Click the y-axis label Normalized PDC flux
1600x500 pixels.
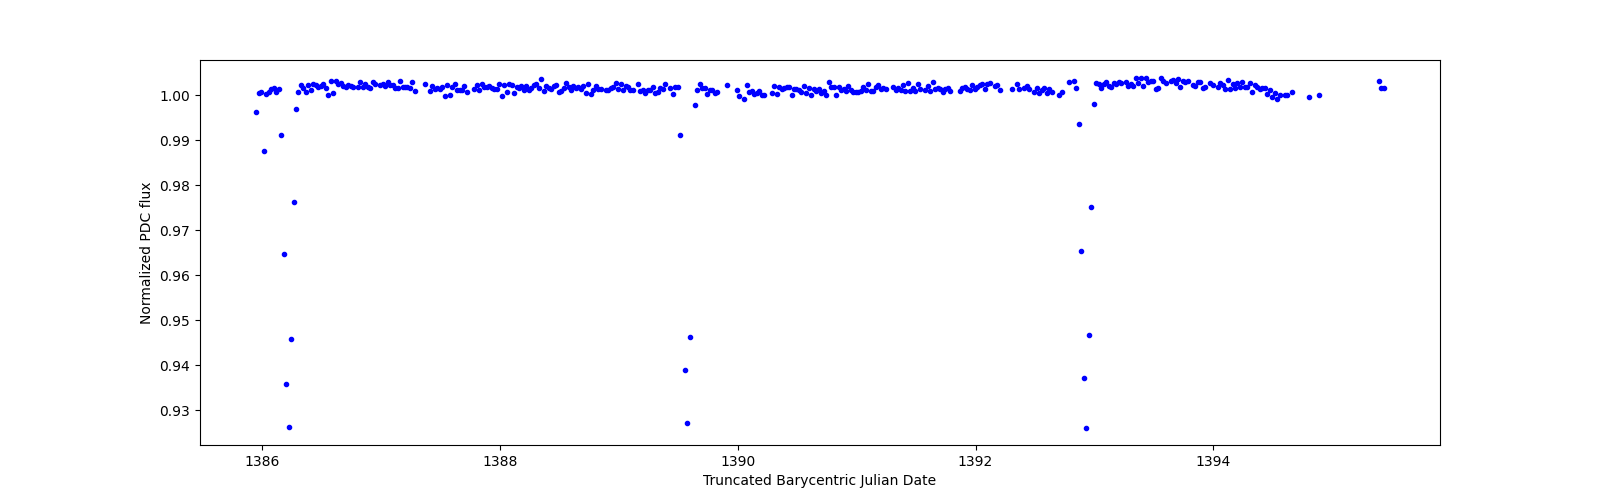(x=146, y=253)
